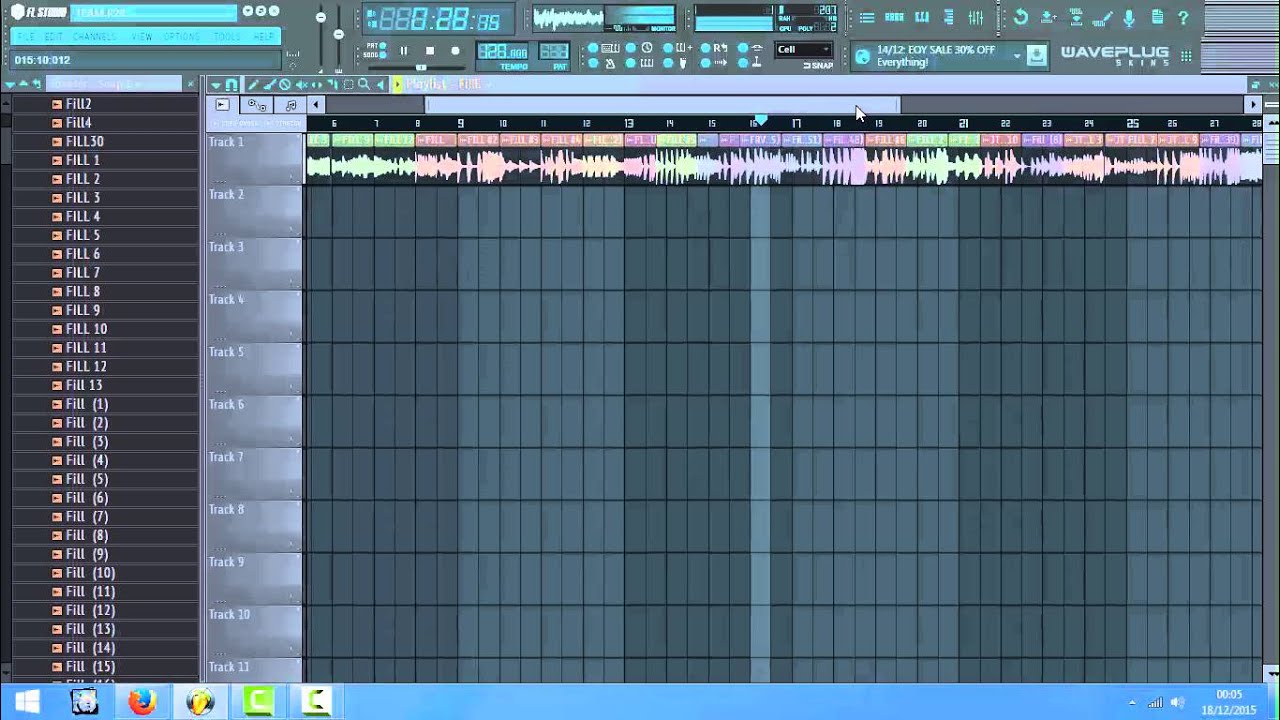The image size is (1280, 720).
Task: Click the Save file download icon
Action: 1048,17
